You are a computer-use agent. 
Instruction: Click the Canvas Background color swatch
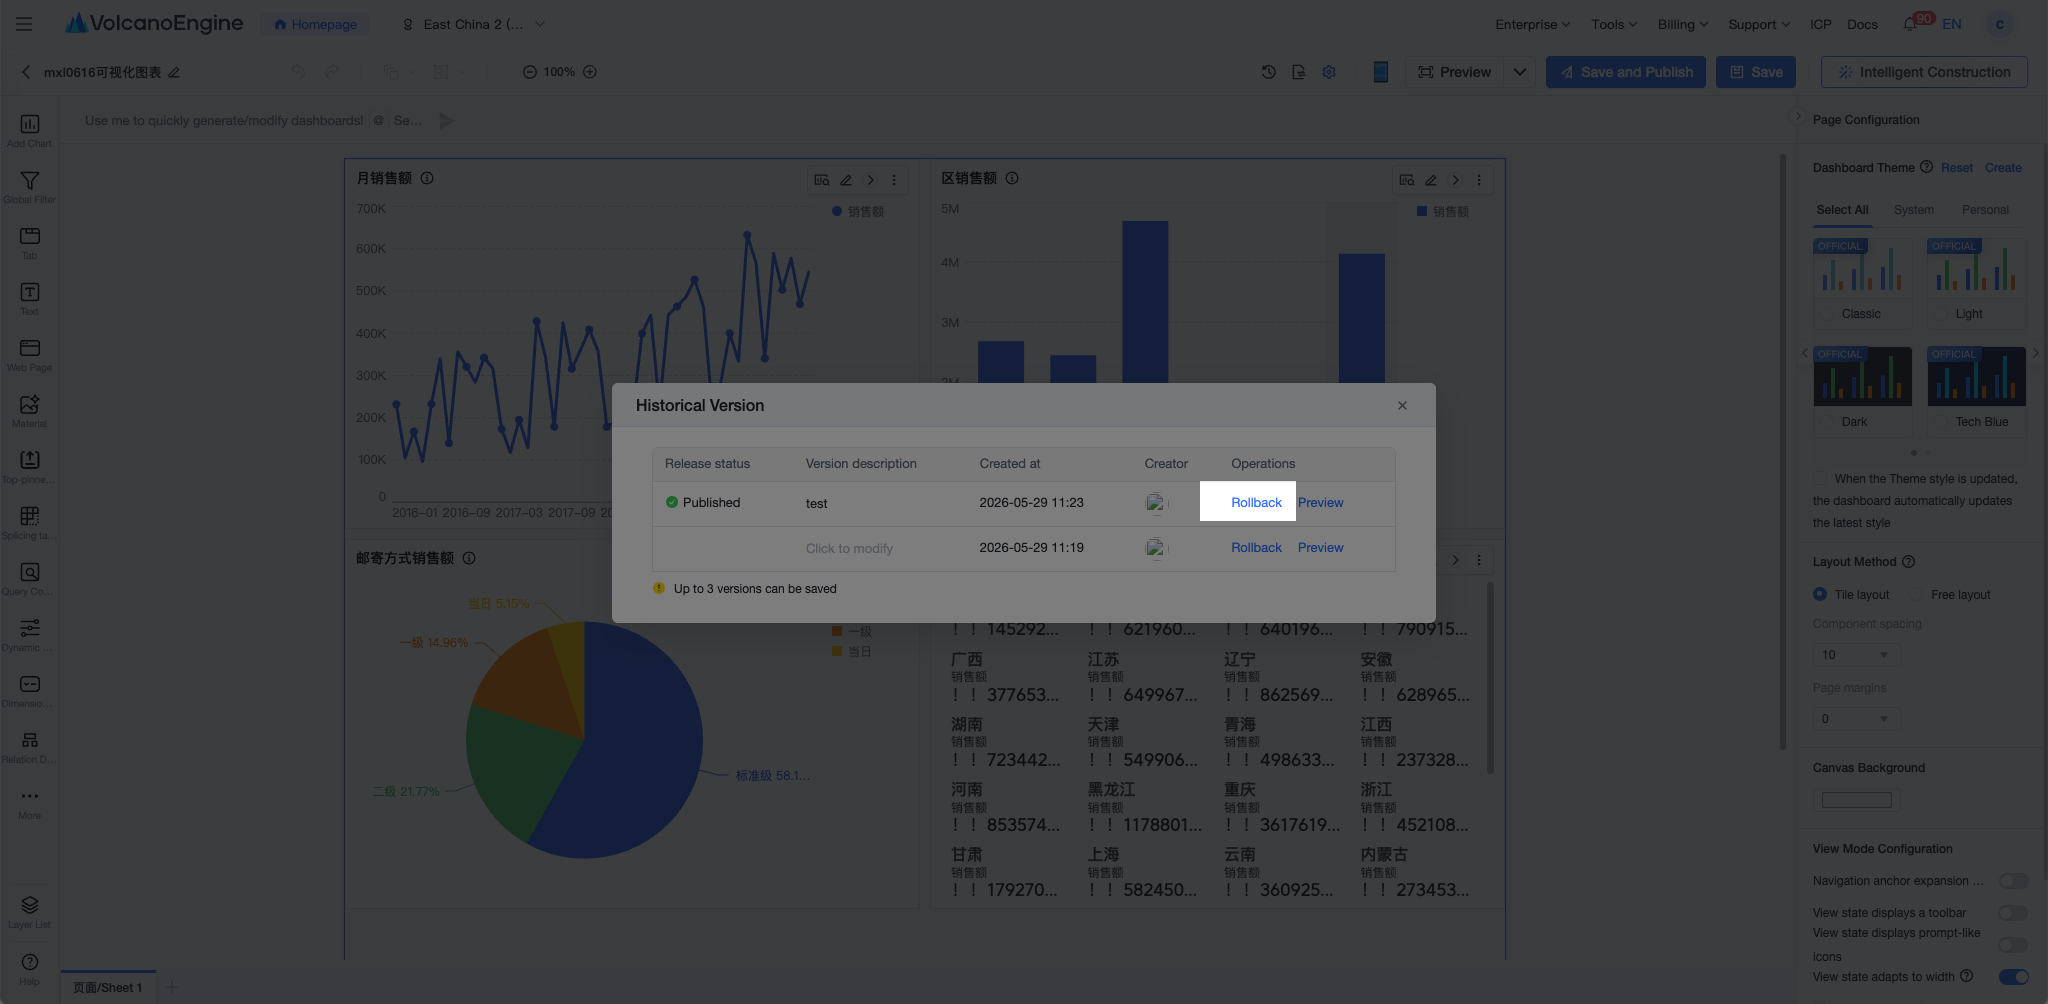1856,800
